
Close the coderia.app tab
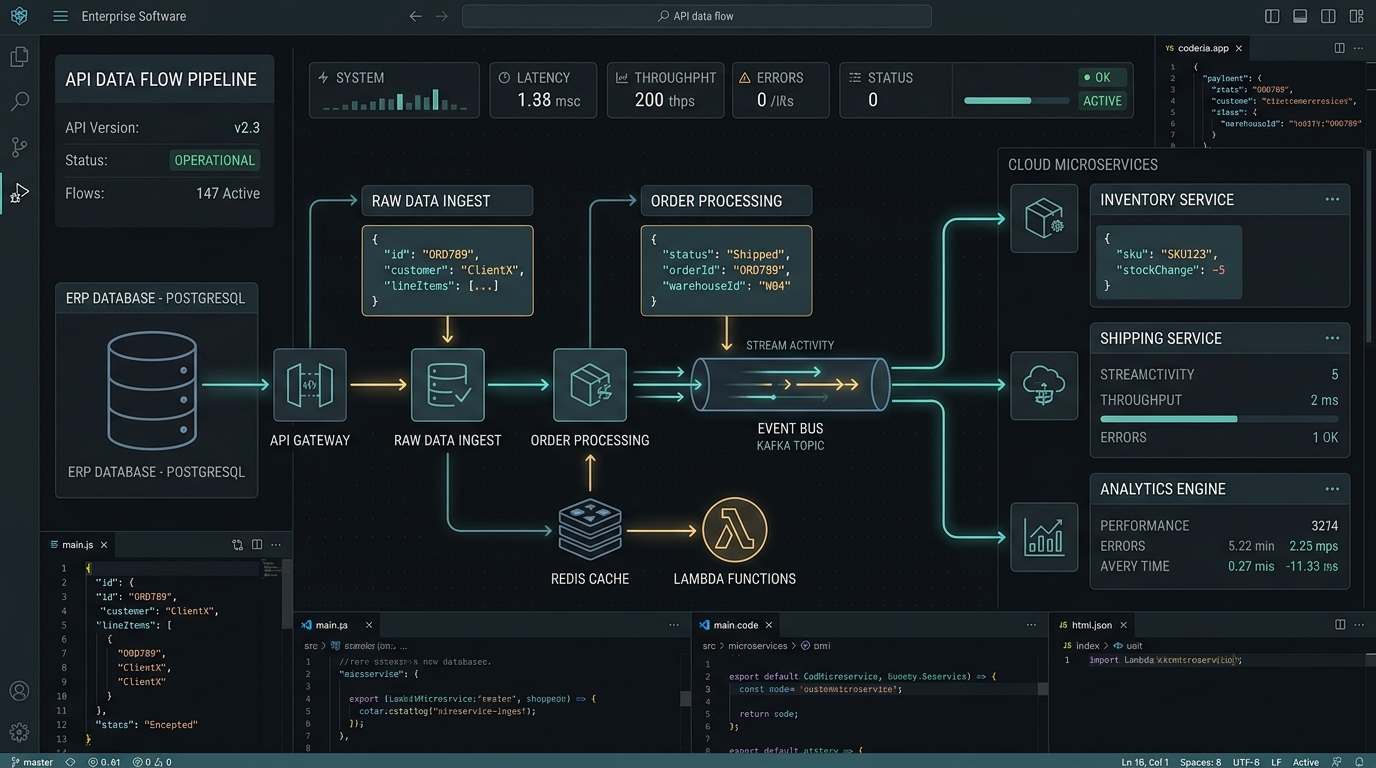tap(1239, 48)
